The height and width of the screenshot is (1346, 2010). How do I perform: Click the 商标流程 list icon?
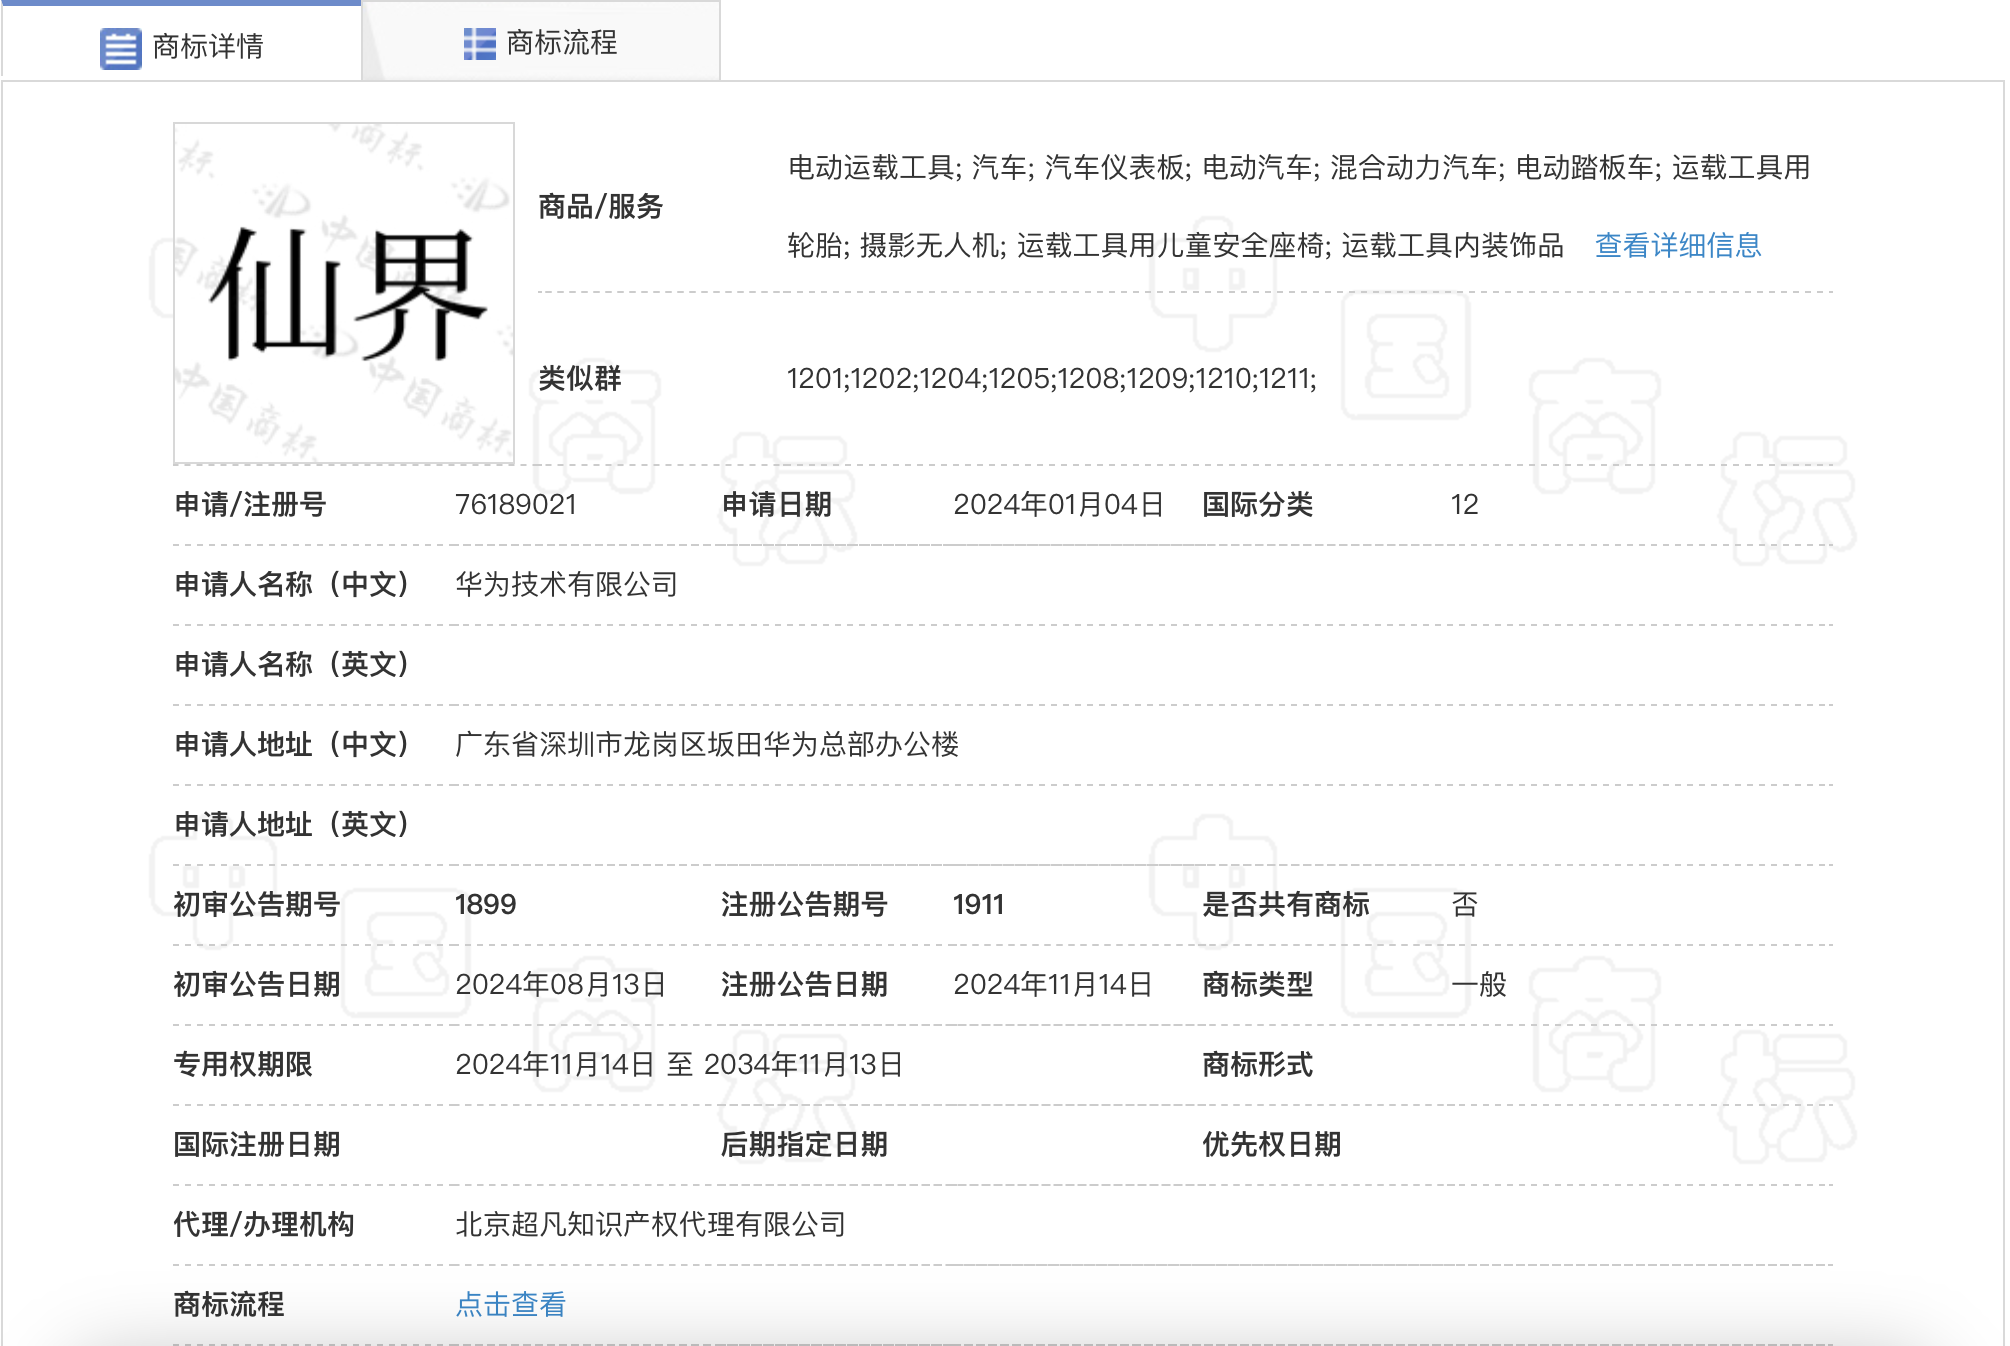479,44
